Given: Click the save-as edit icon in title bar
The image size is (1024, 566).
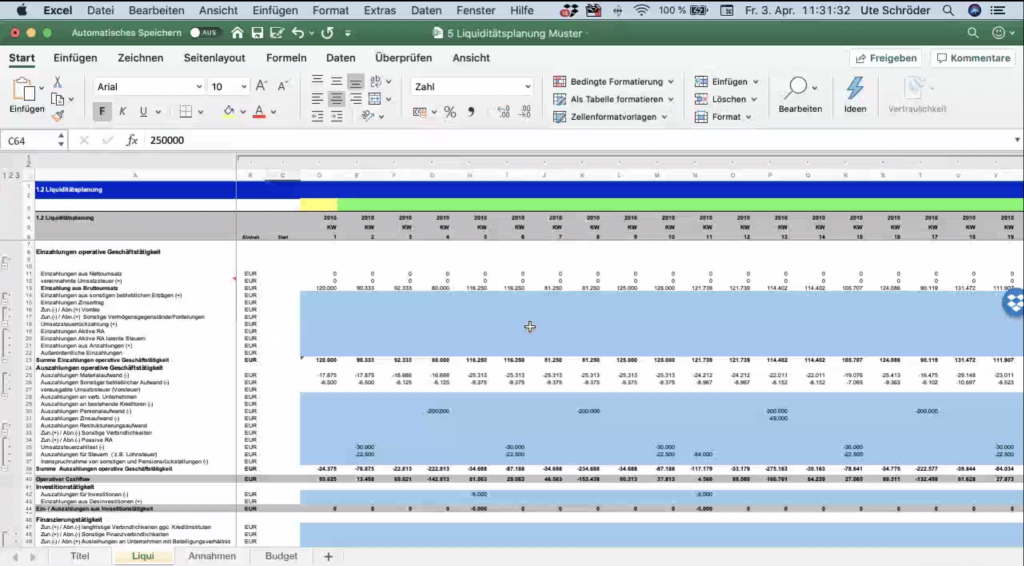Looking at the screenshot, I should point(277,33).
